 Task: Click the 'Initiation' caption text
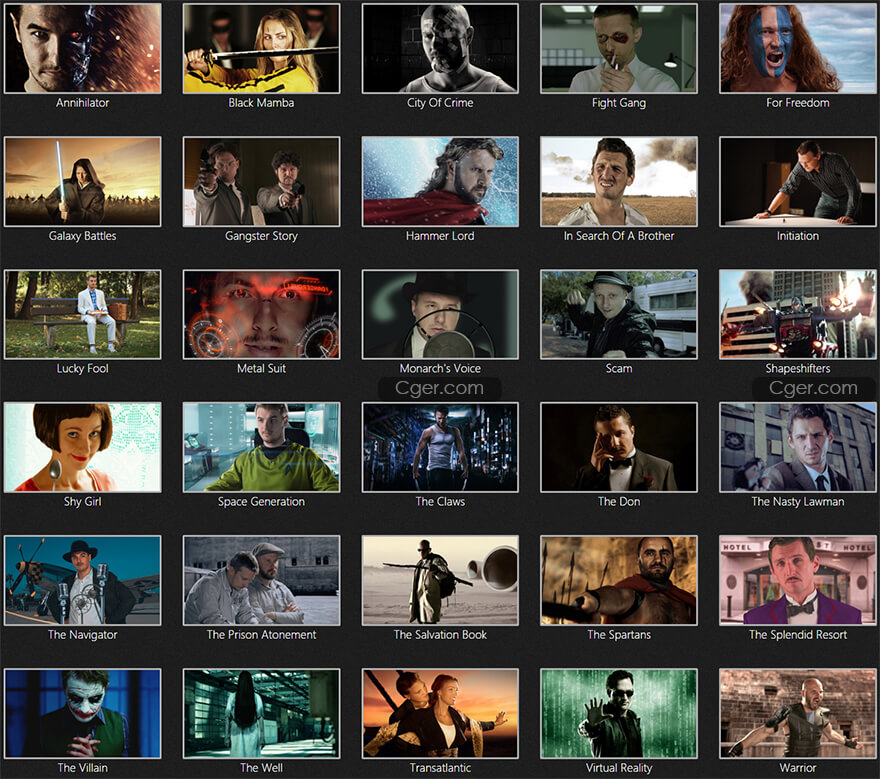(798, 236)
